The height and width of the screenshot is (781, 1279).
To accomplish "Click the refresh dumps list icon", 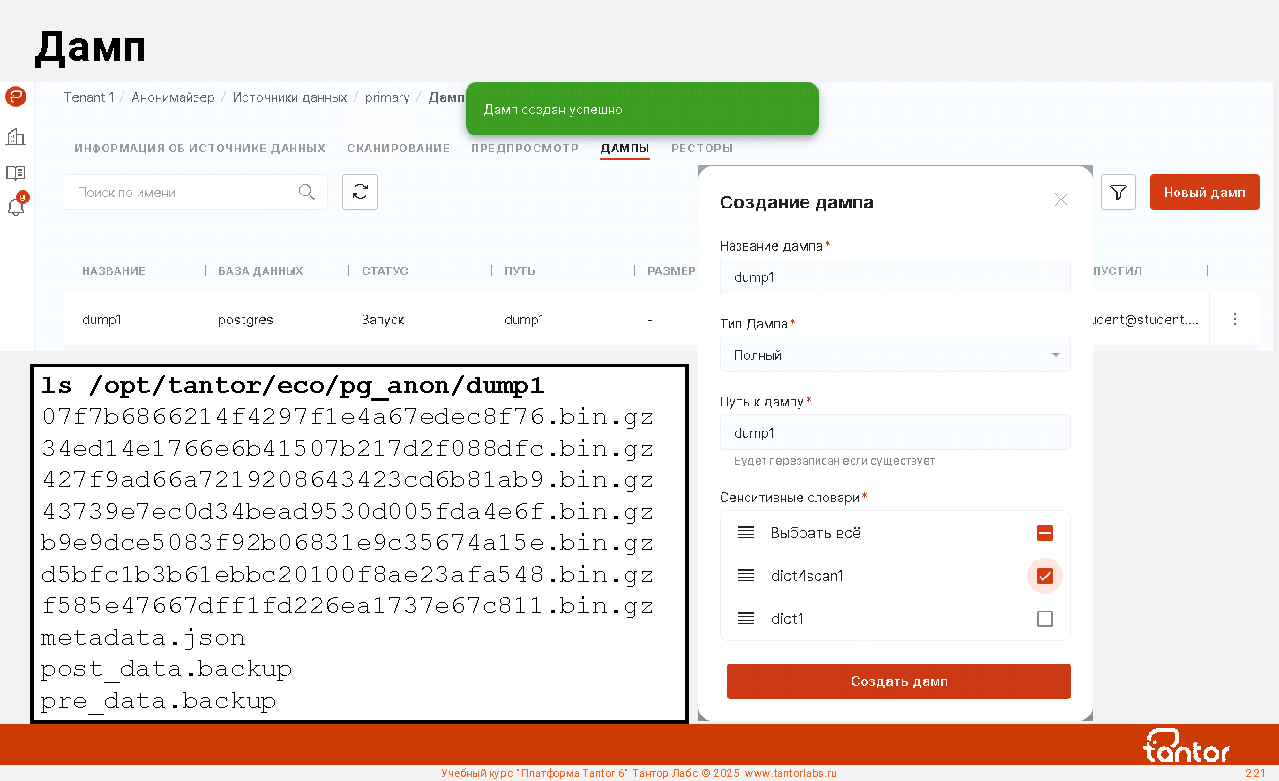I will 360,192.
